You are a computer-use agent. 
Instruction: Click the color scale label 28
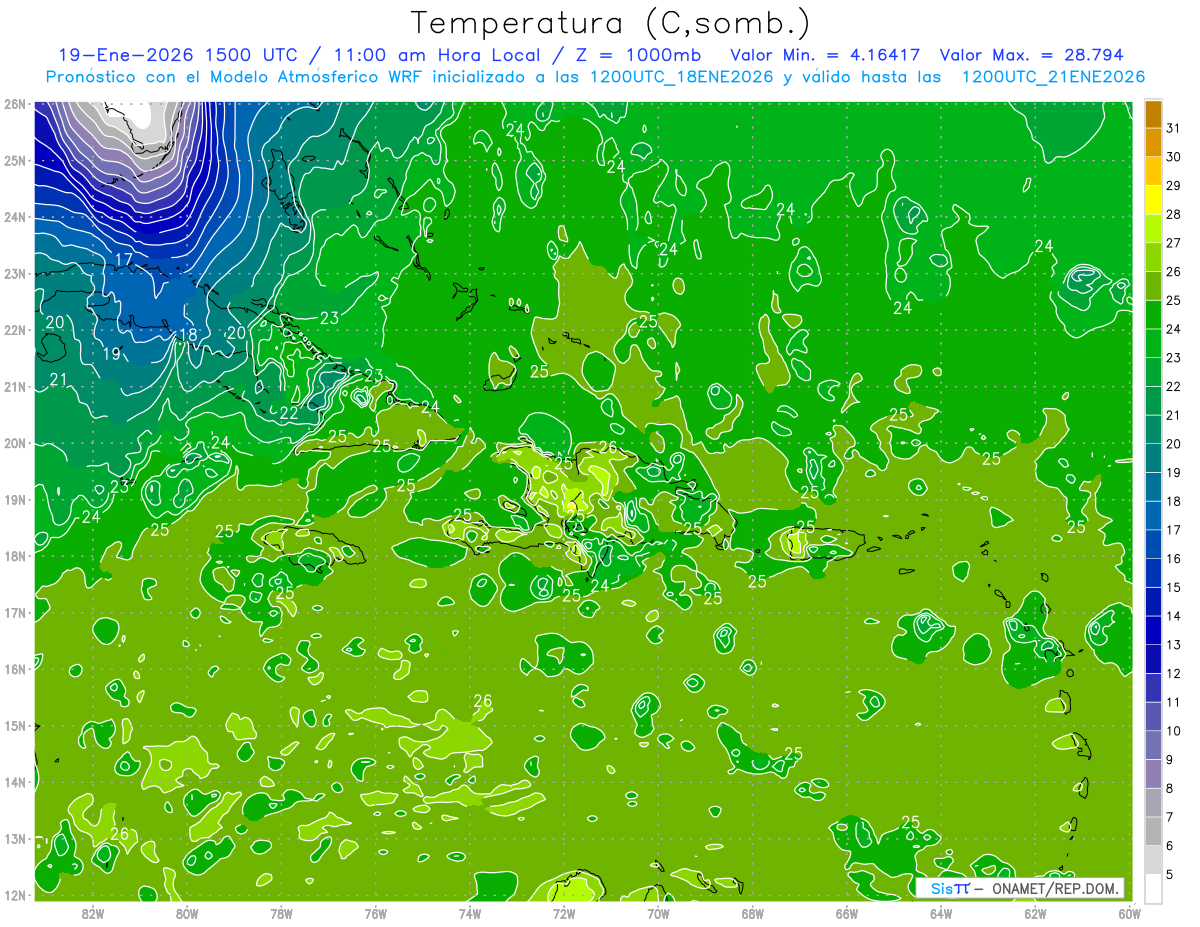point(1173,214)
